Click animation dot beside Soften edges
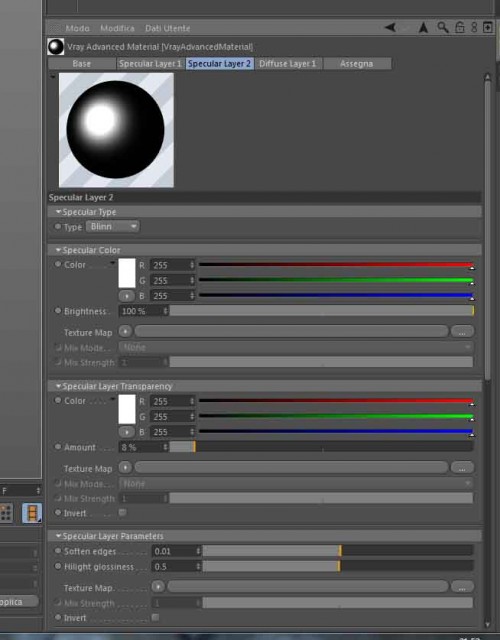 [58, 551]
